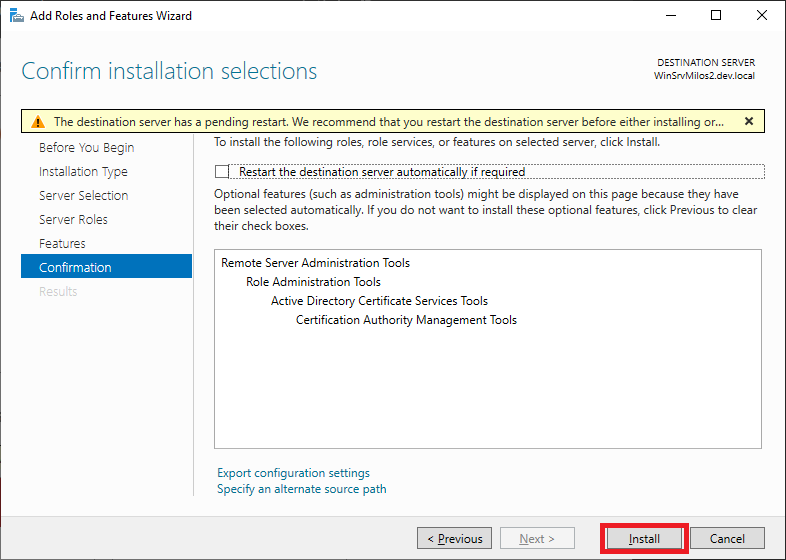Click the yellow warning triangle icon
Image resolution: width=786 pixels, height=560 pixels.
(x=38, y=122)
